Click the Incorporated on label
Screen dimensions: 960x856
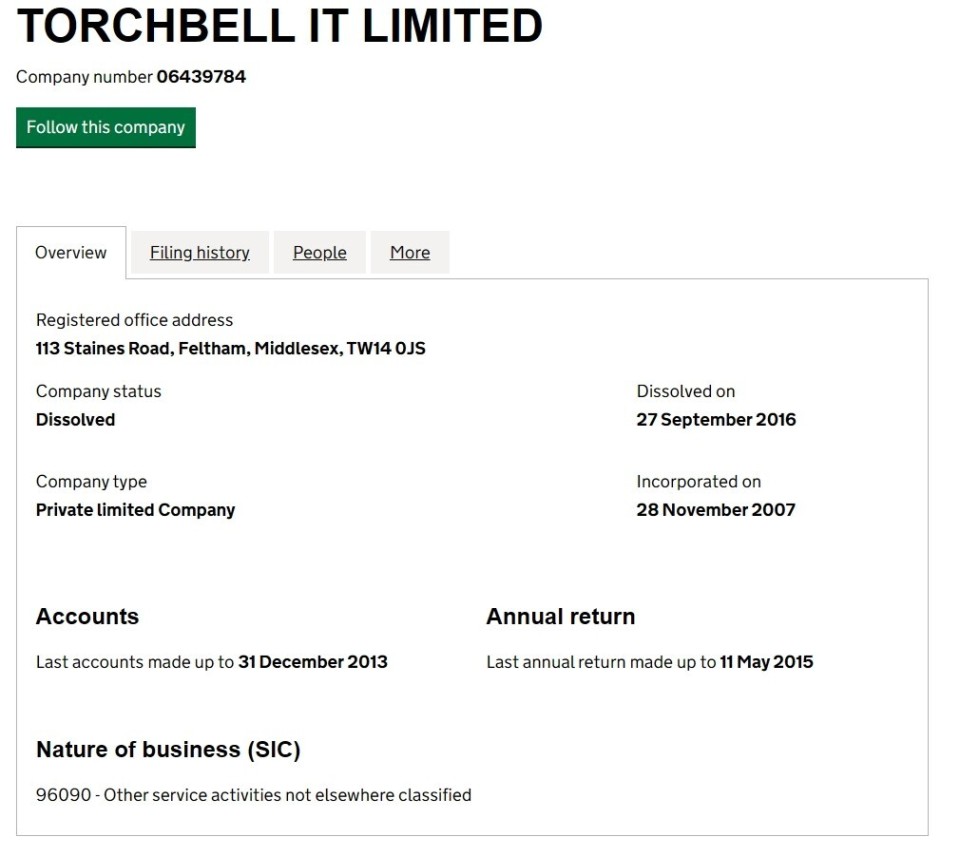click(x=699, y=481)
